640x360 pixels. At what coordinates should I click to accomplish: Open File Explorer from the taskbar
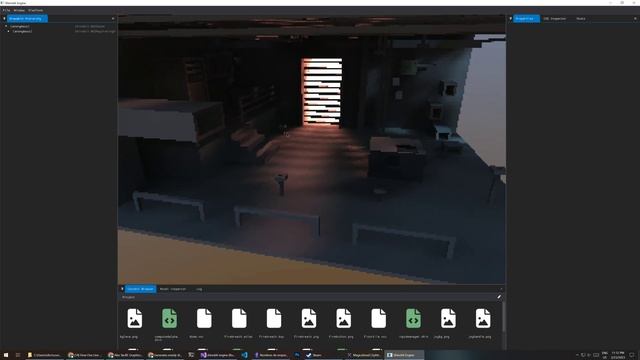[44, 355]
